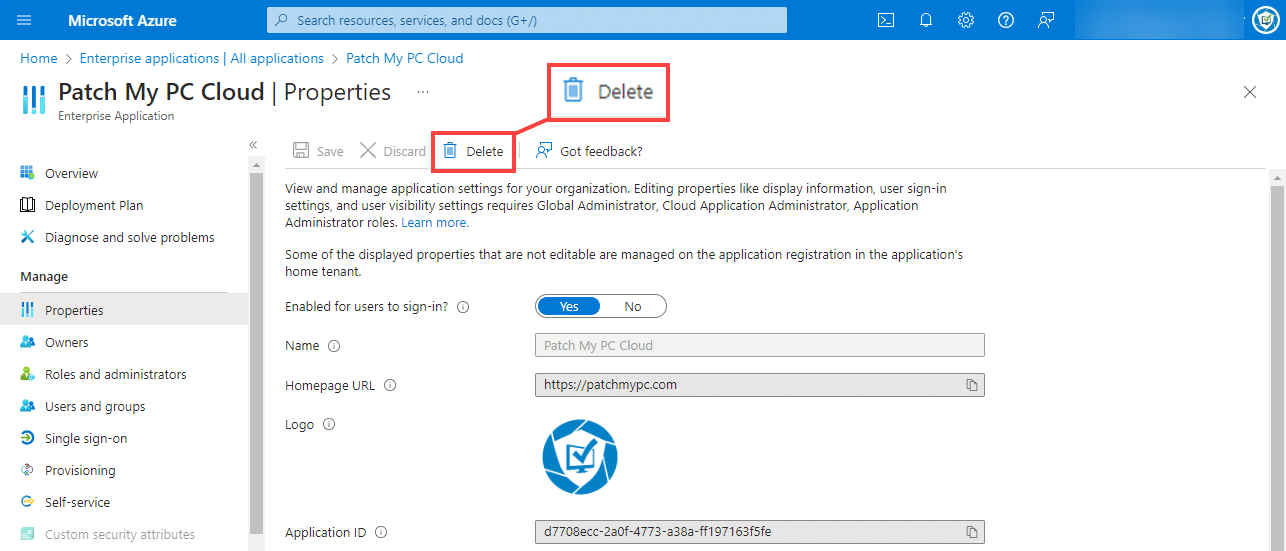
Task: Click the help question mark icon
Action: (x=1006, y=20)
